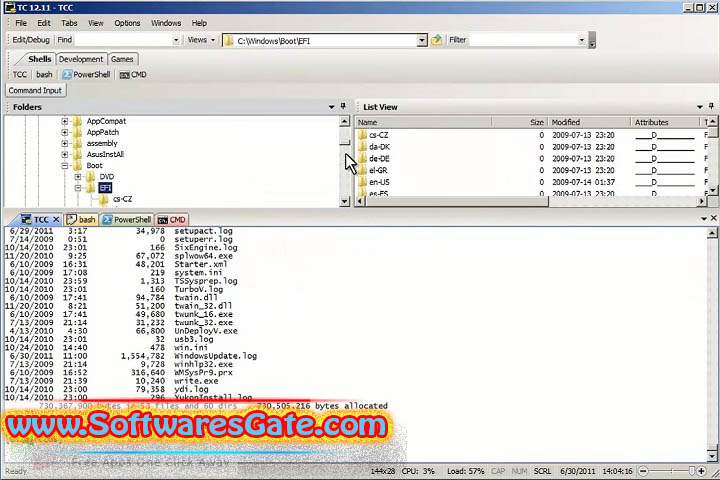Click the zoom out minus button

pos(643,471)
